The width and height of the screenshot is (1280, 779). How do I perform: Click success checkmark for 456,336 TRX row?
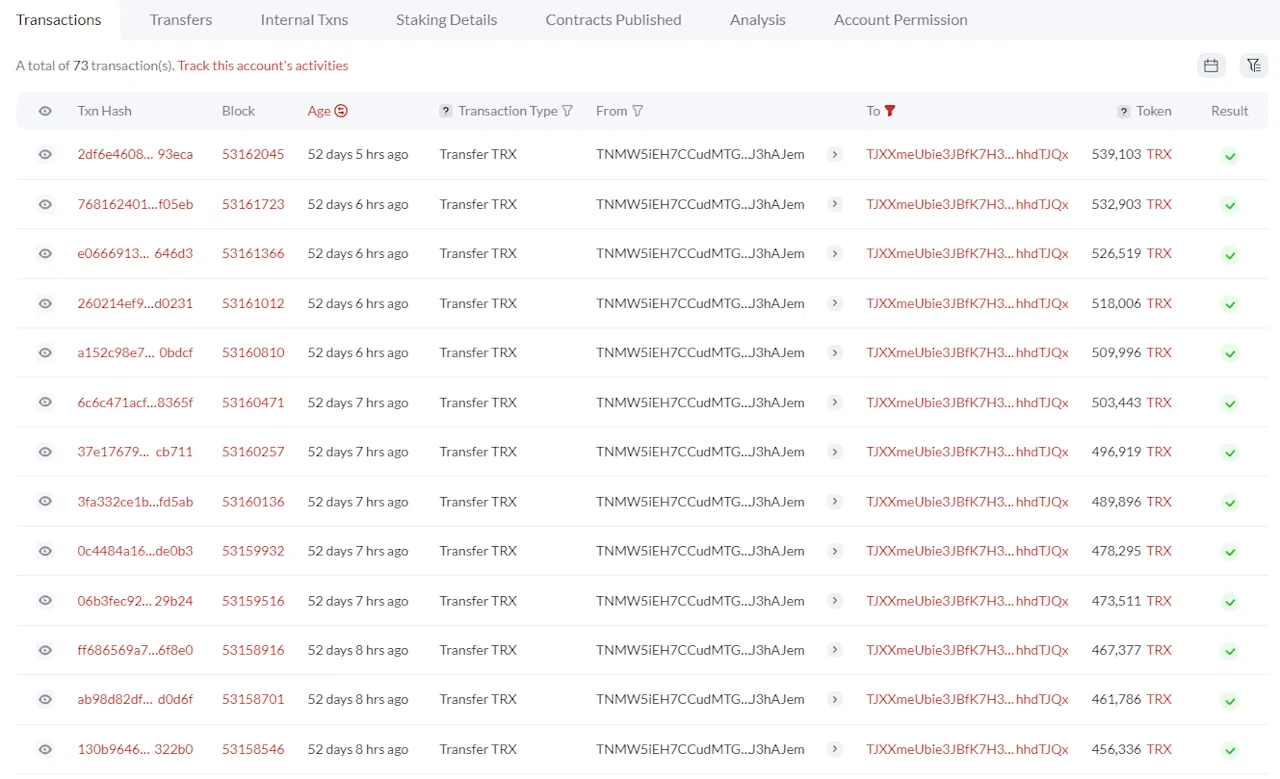[x=1230, y=751]
